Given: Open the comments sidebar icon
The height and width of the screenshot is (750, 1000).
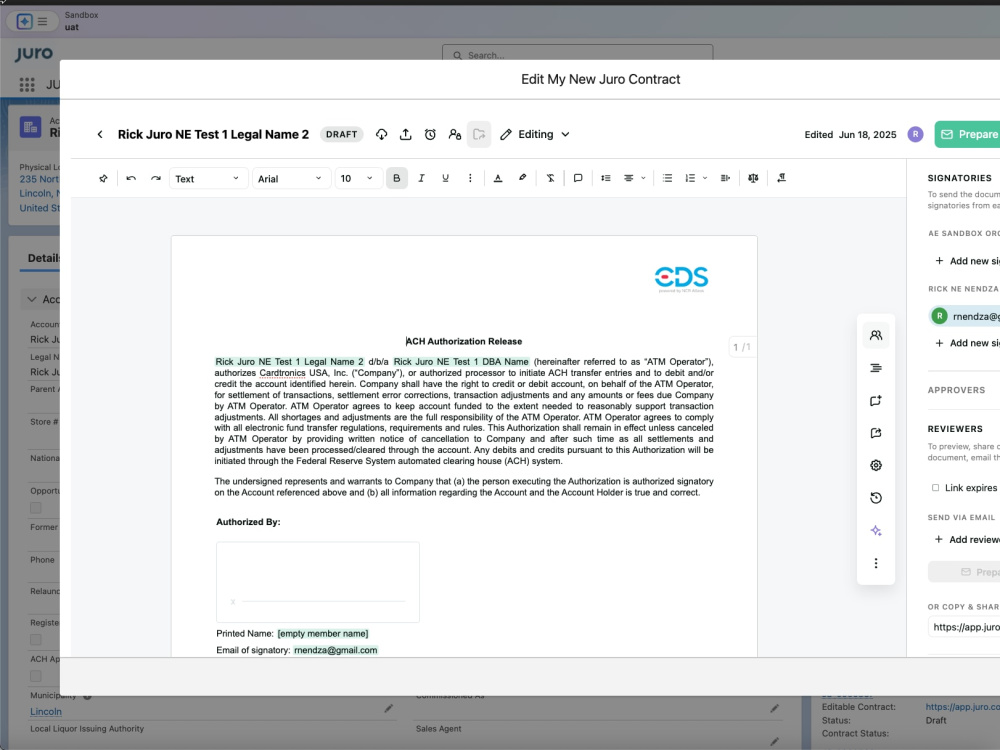Looking at the screenshot, I should (x=876, y=401).
